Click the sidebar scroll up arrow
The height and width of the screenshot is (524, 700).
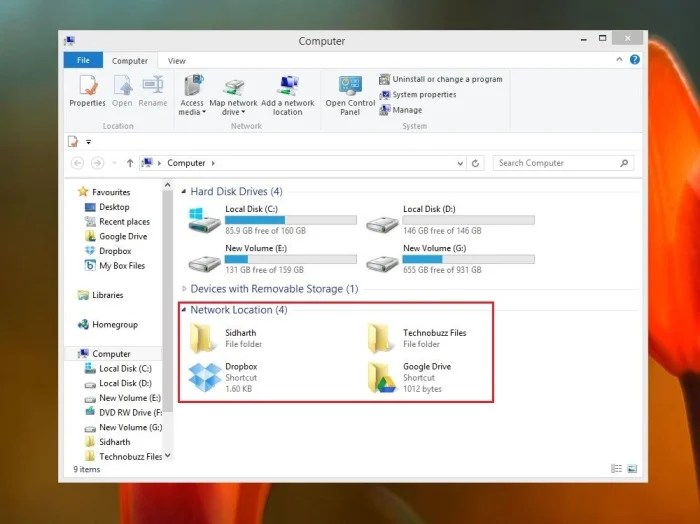point(167,185)
